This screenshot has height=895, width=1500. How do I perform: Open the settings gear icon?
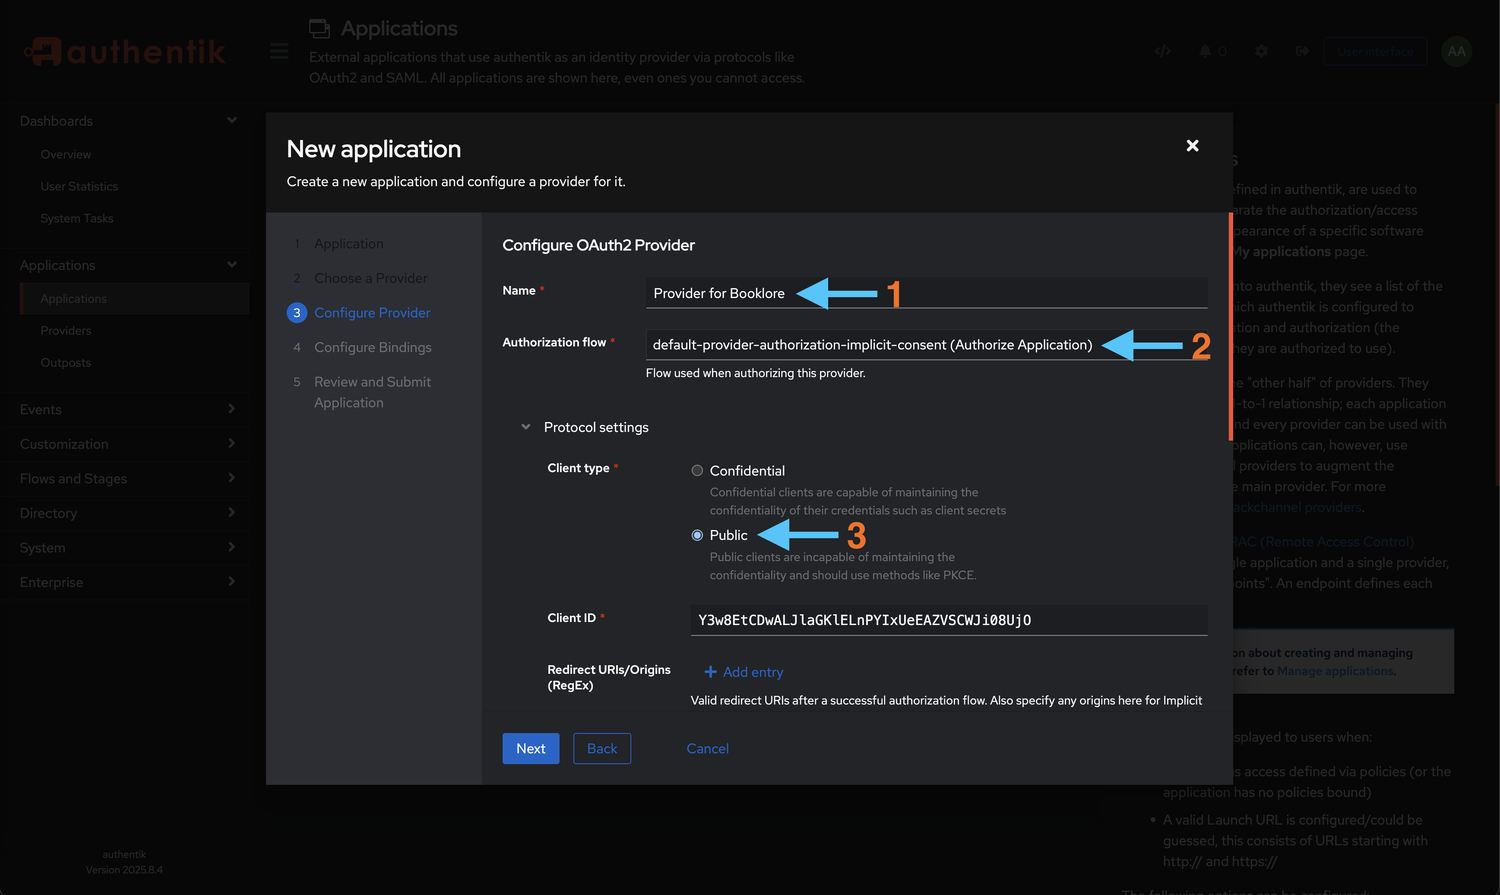pos(1261,50)
